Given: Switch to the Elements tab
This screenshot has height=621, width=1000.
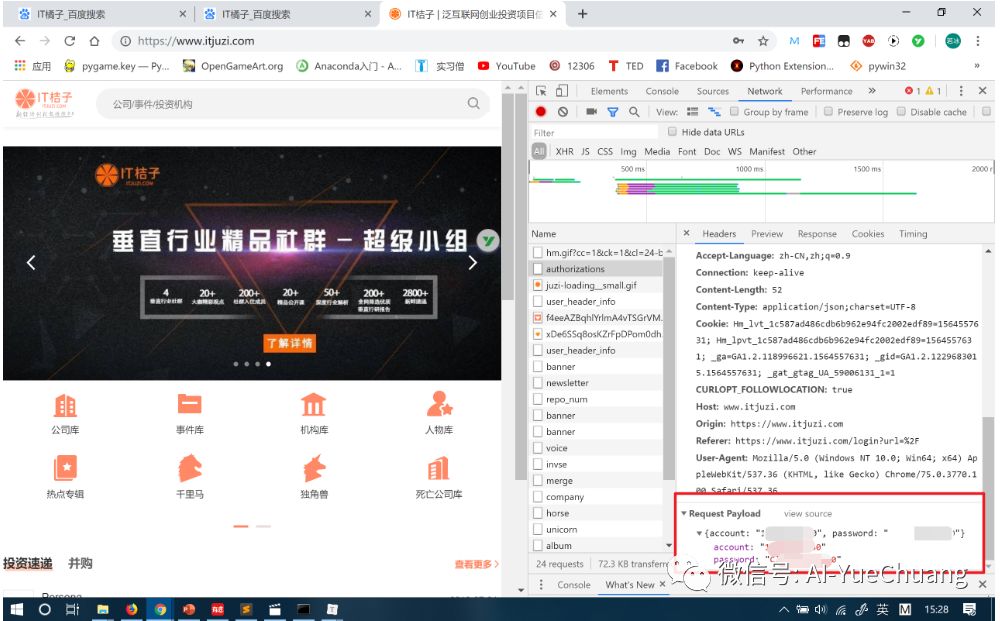Looking at the screenshot, I should pyautogui.click(x=609, y=91).
